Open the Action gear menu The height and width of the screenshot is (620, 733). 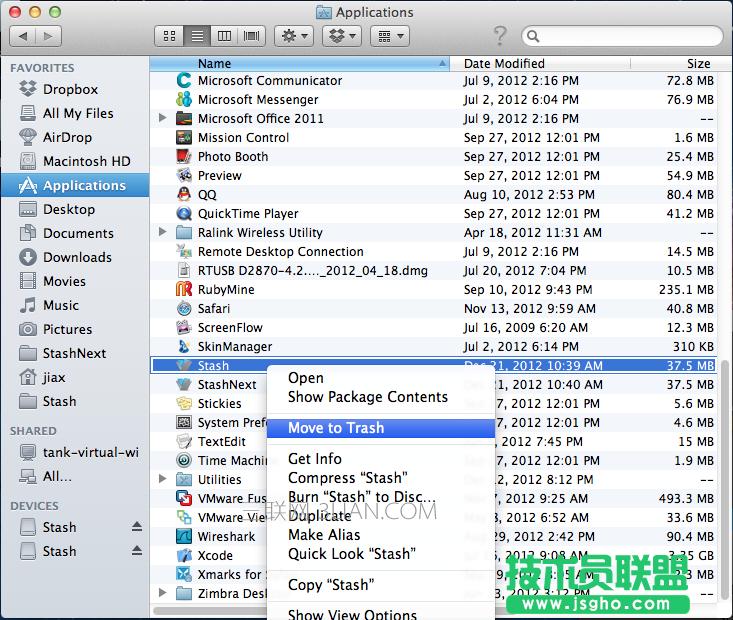294,36
